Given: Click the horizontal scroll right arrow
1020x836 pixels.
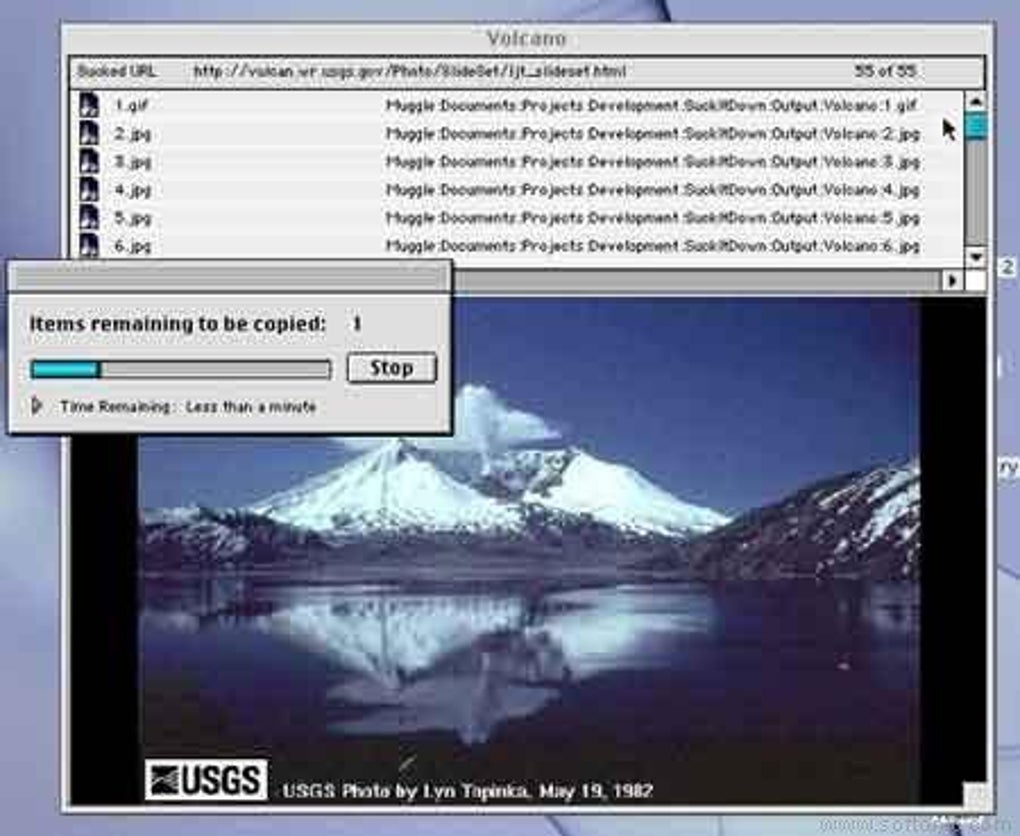Looking at the screenshot, I should [x=952, y=280].
